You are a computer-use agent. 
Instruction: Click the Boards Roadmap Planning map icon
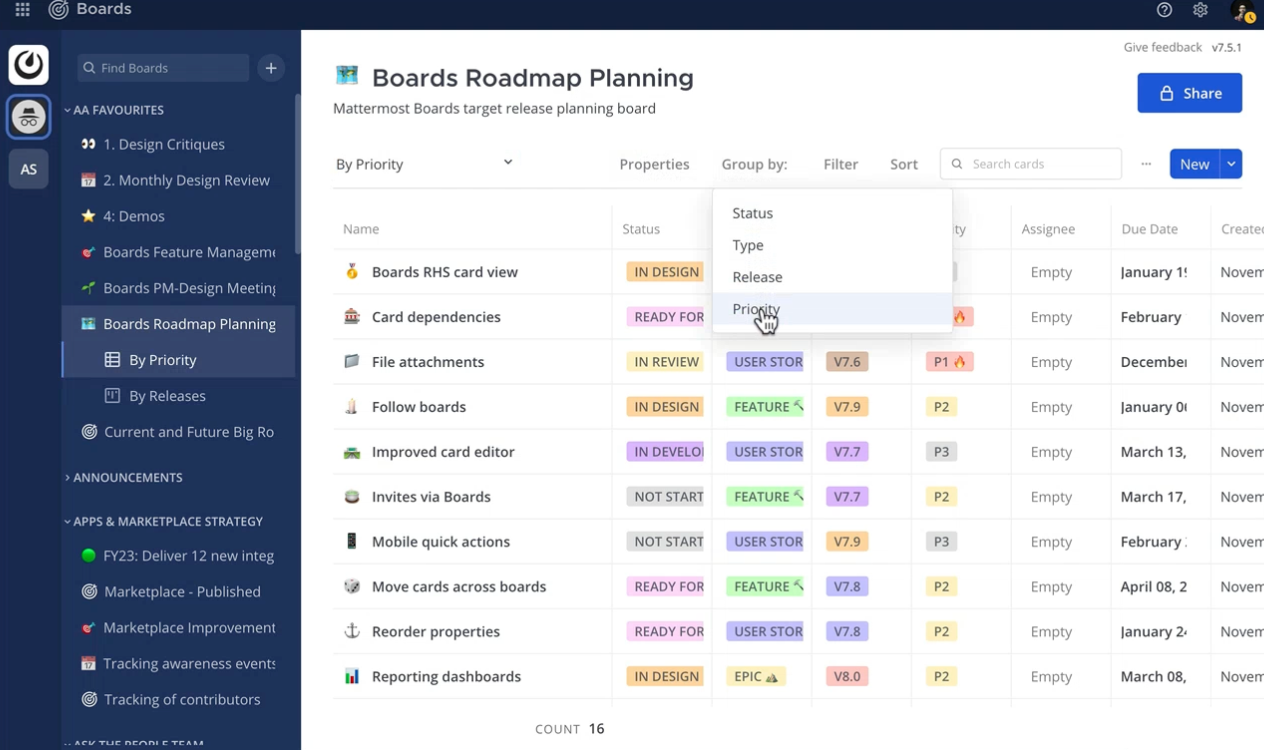pyautogui.click(x=347, y=76)
